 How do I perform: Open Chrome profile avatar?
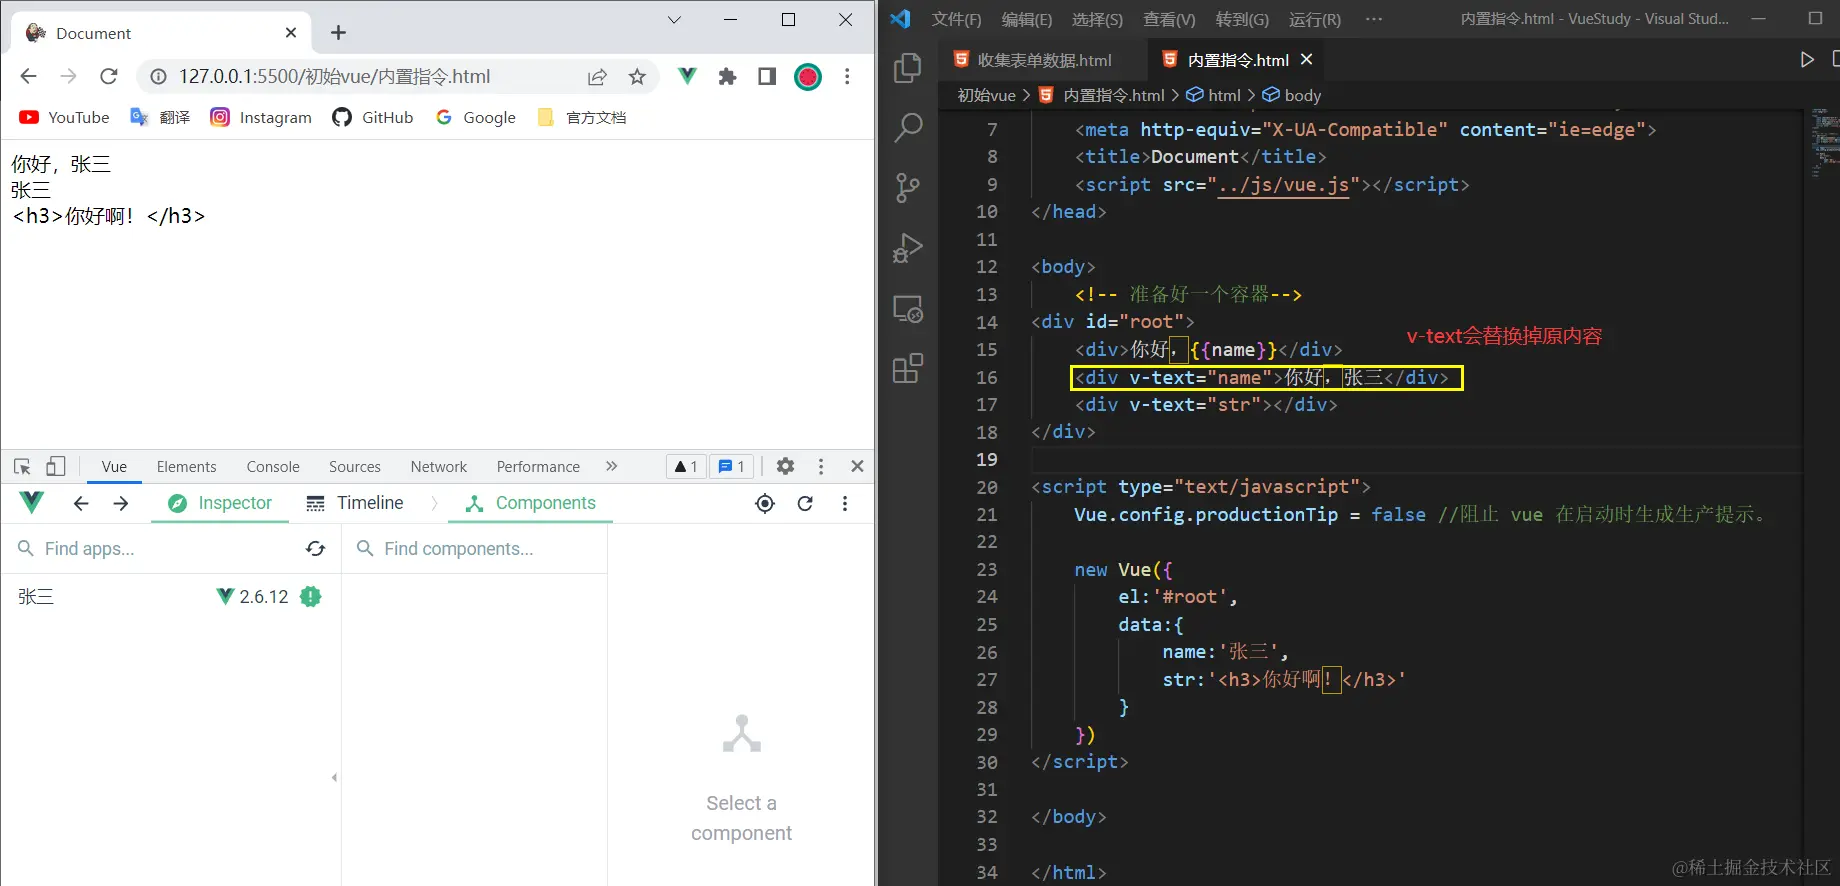pyautogui.click(x=808, y=77)
